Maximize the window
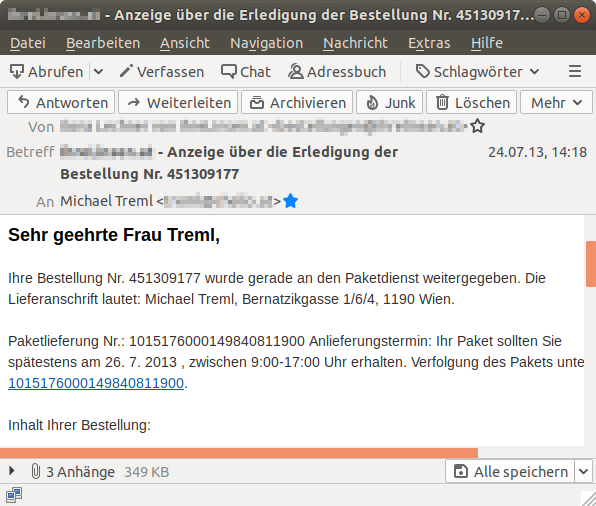The width and height of the screenshot is (596, 506). [562, 15]
